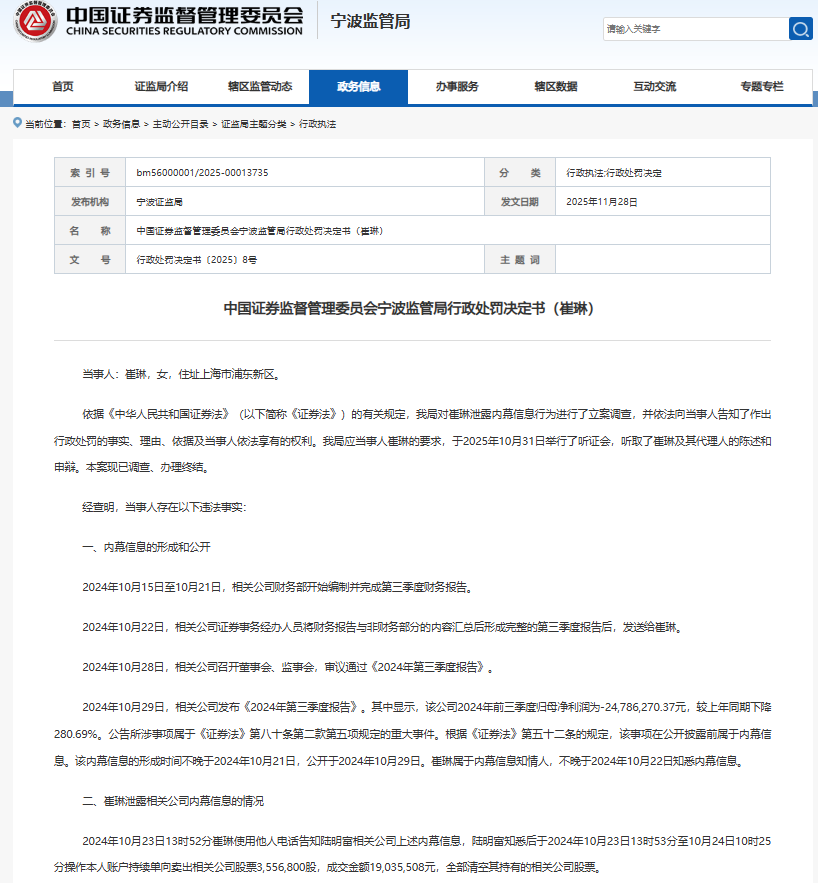Click the paragraph starting 2024年10月15日至10月21日
This screenshot has width=818, height=883.
pos(279,587)
